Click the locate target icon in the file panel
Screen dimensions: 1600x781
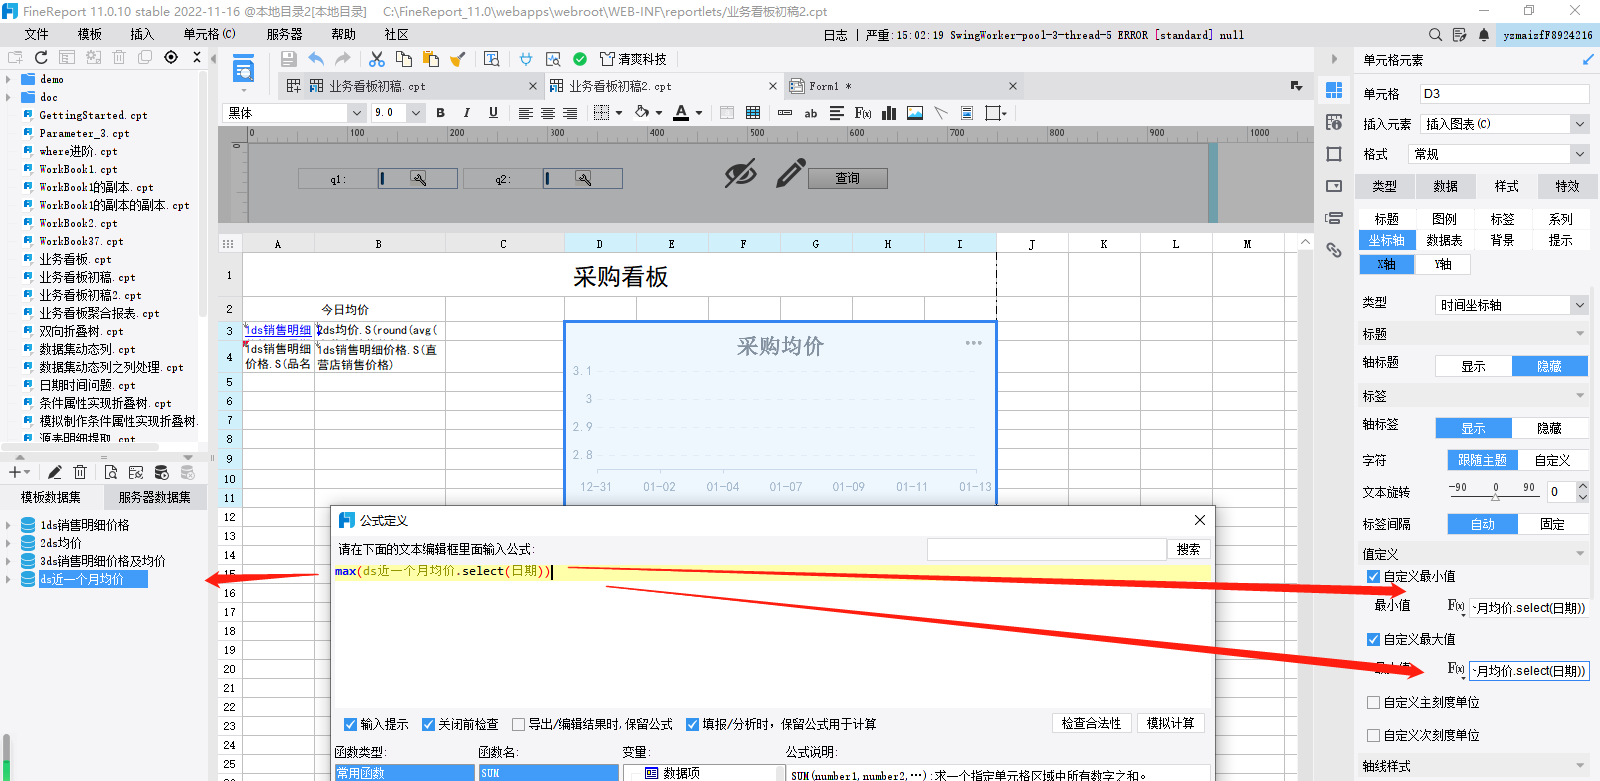[171, 57]
